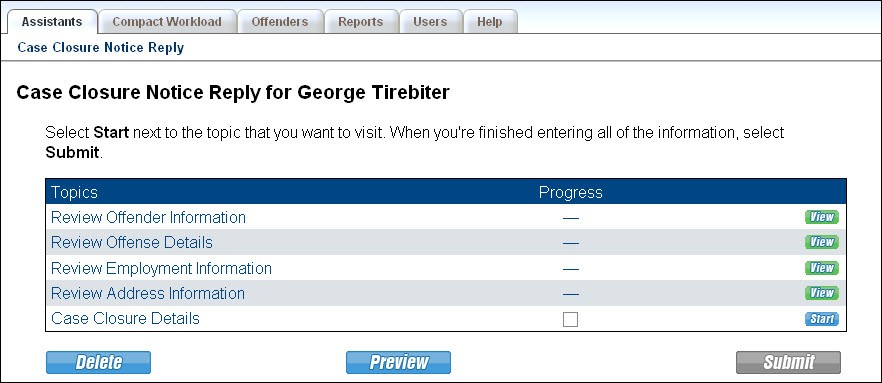This screenshot has width=882, height=383.
Task: Open the Case Closure Details topic
Action: tap(125, 318)
